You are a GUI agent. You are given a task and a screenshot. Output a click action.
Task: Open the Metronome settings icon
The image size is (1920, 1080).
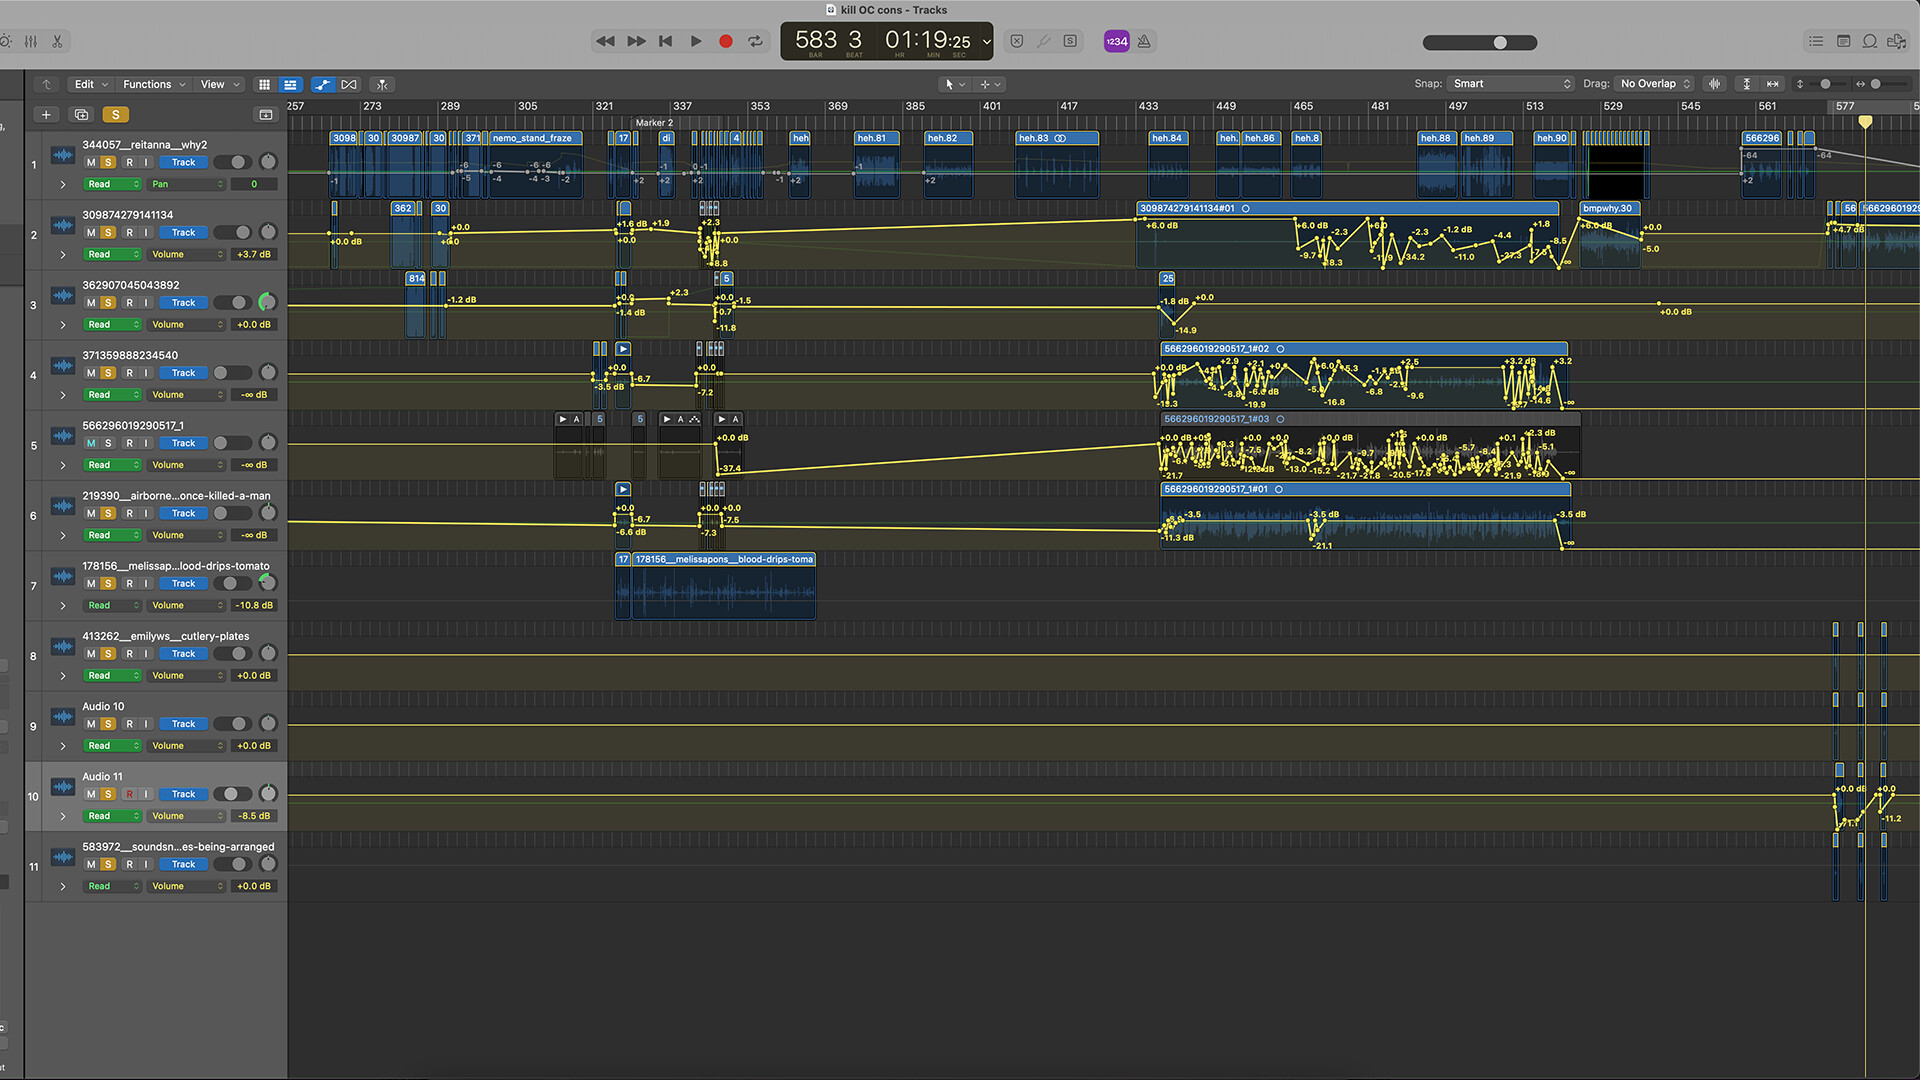[x=1143, y=41]
